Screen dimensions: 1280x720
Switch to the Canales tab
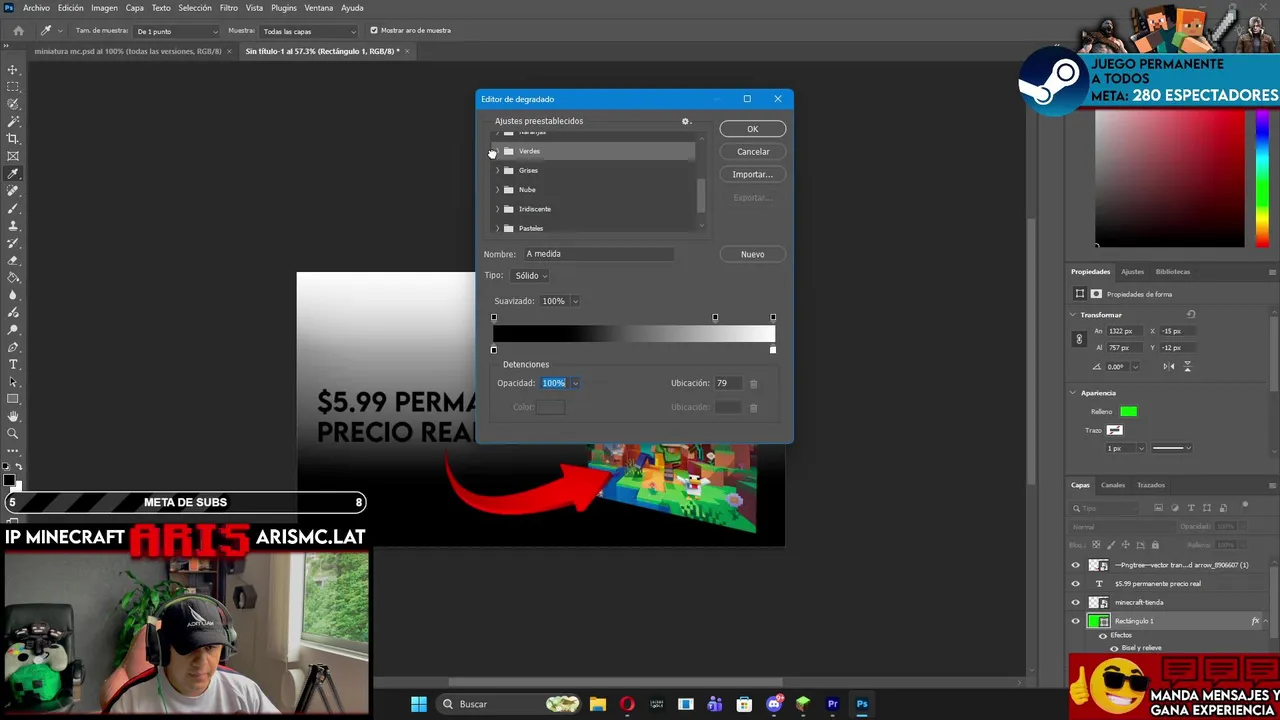[1113, 485]
